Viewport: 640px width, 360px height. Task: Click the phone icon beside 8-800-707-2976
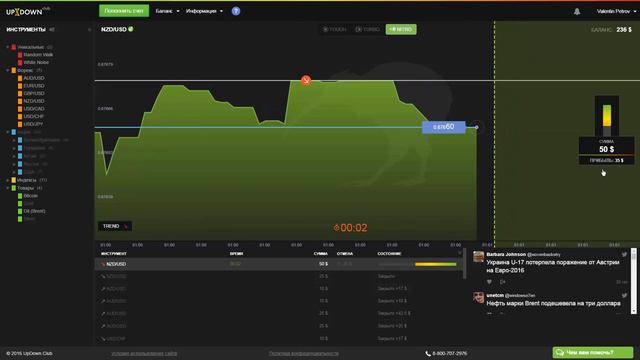tap(428, 353)
